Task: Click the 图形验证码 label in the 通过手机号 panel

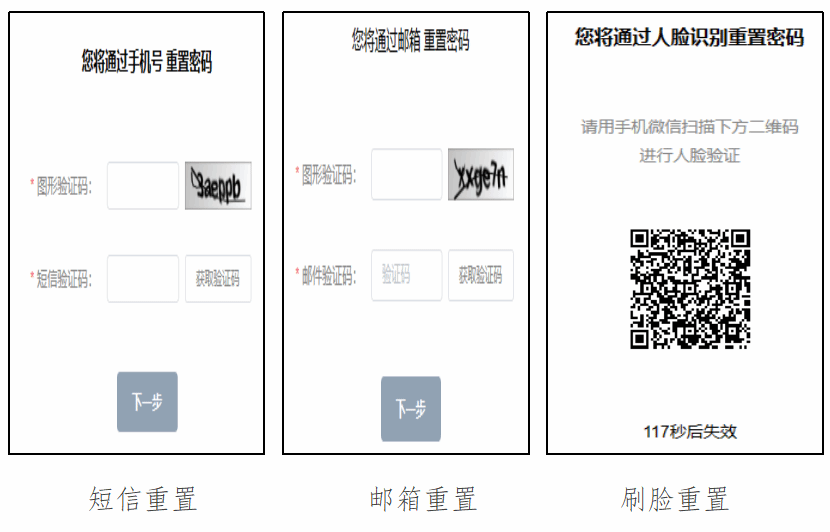Action: (64, 186)
